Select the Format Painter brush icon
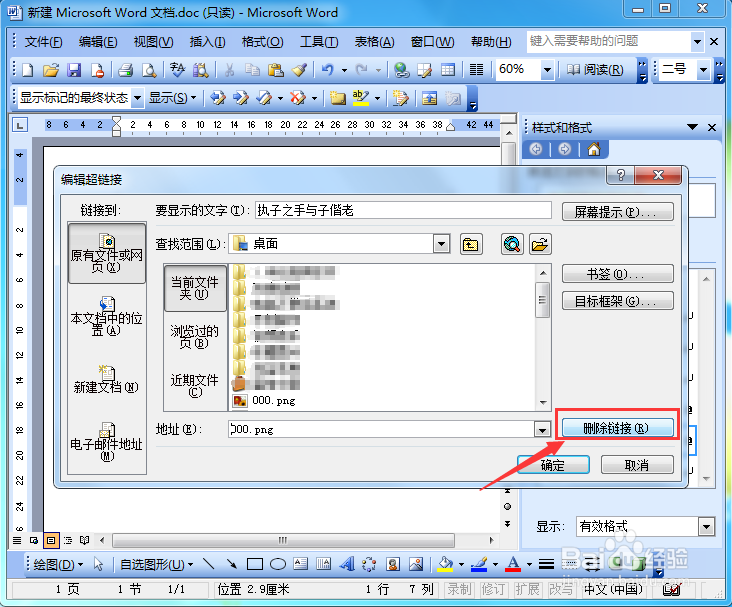This screenshot has width=732, height=607. coord(299,70)
